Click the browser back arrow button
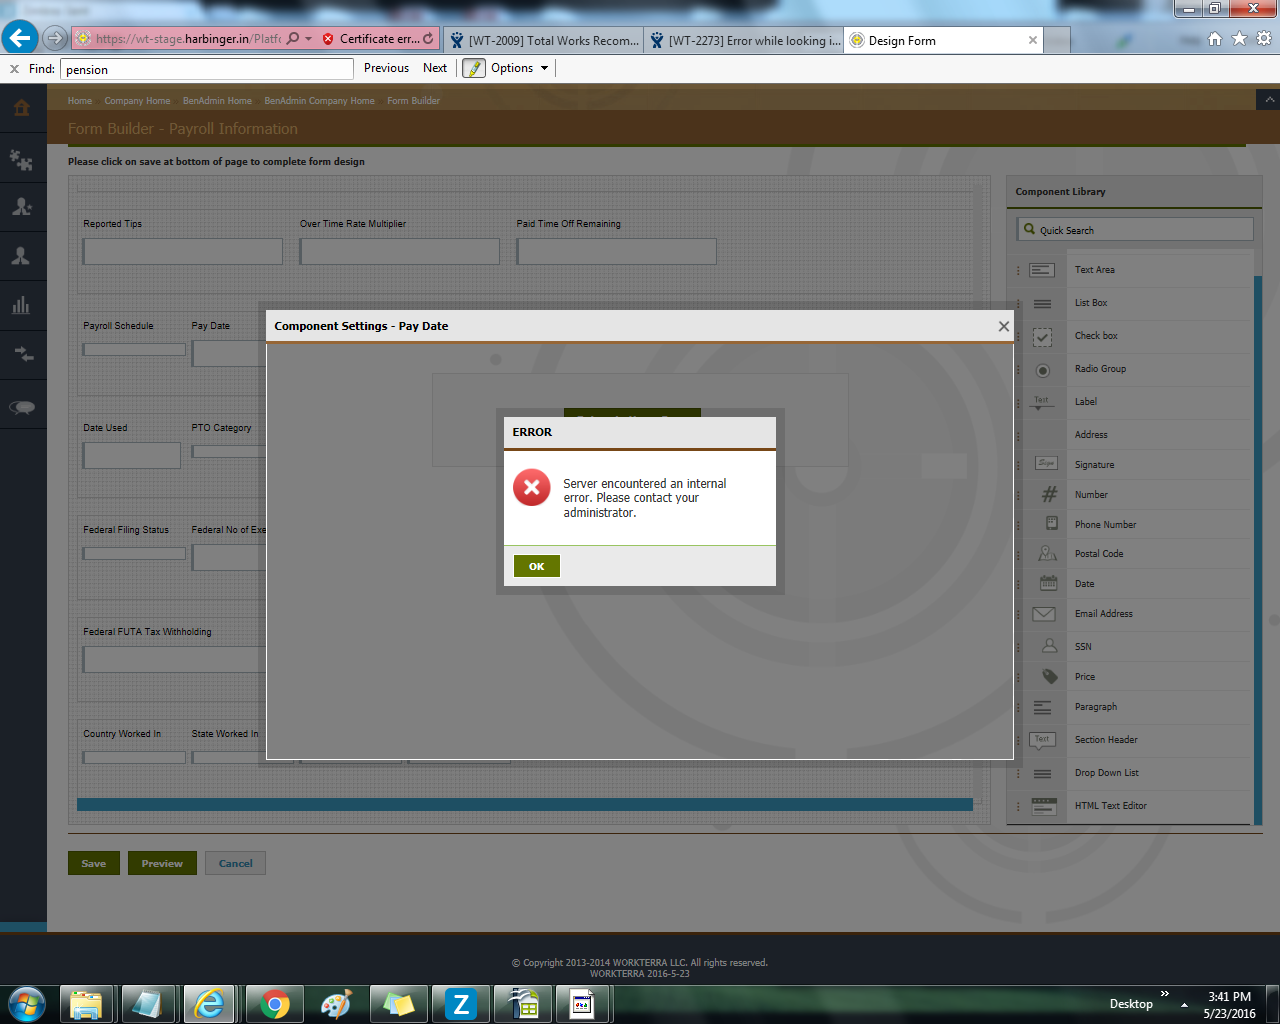This screenshot has height=1024, width=1280. (20, 39)
